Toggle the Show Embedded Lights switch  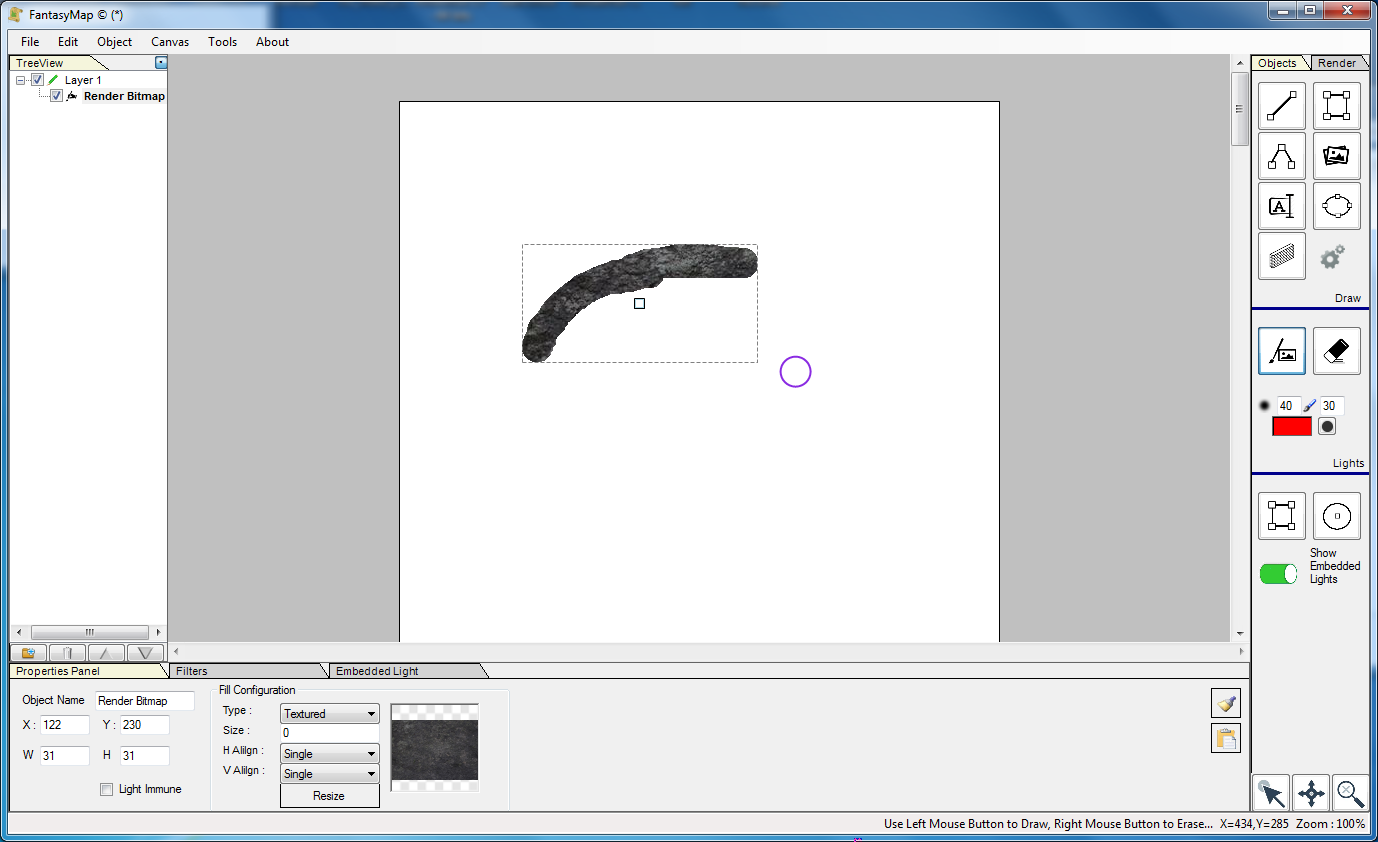click(x=1278, y=574)
